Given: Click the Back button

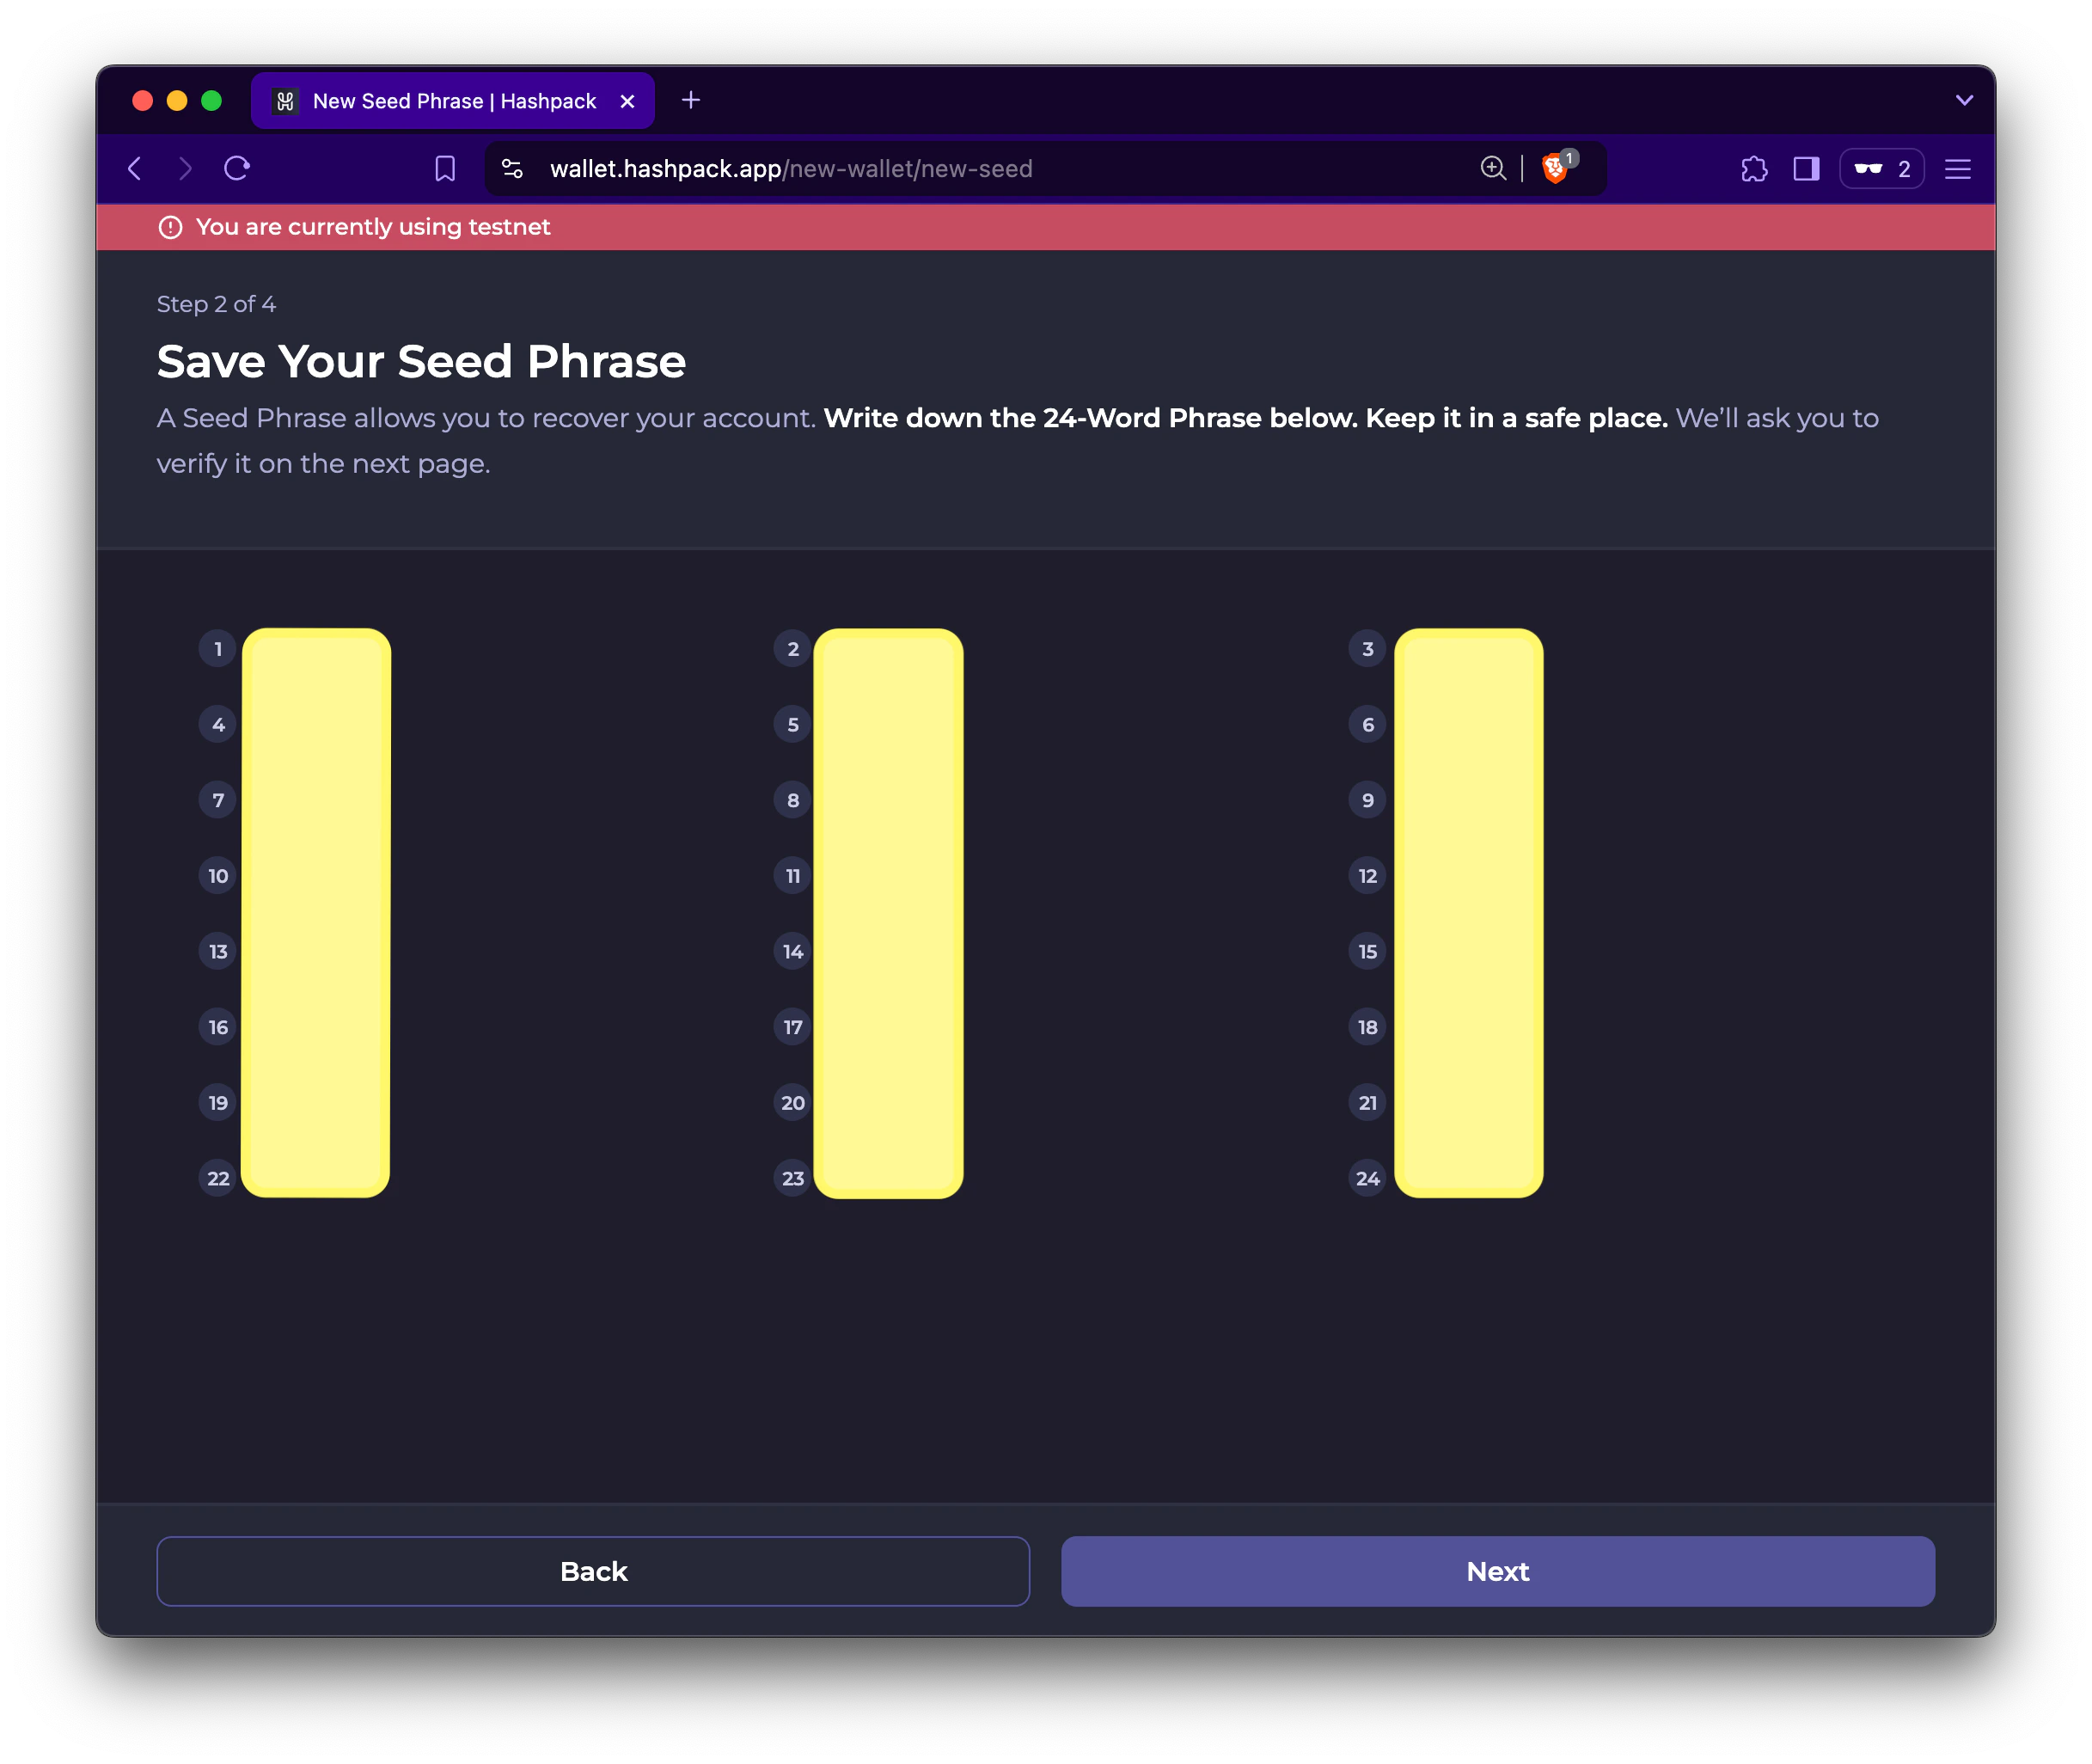Looking at the screenshot, I should coord(593,1570).
